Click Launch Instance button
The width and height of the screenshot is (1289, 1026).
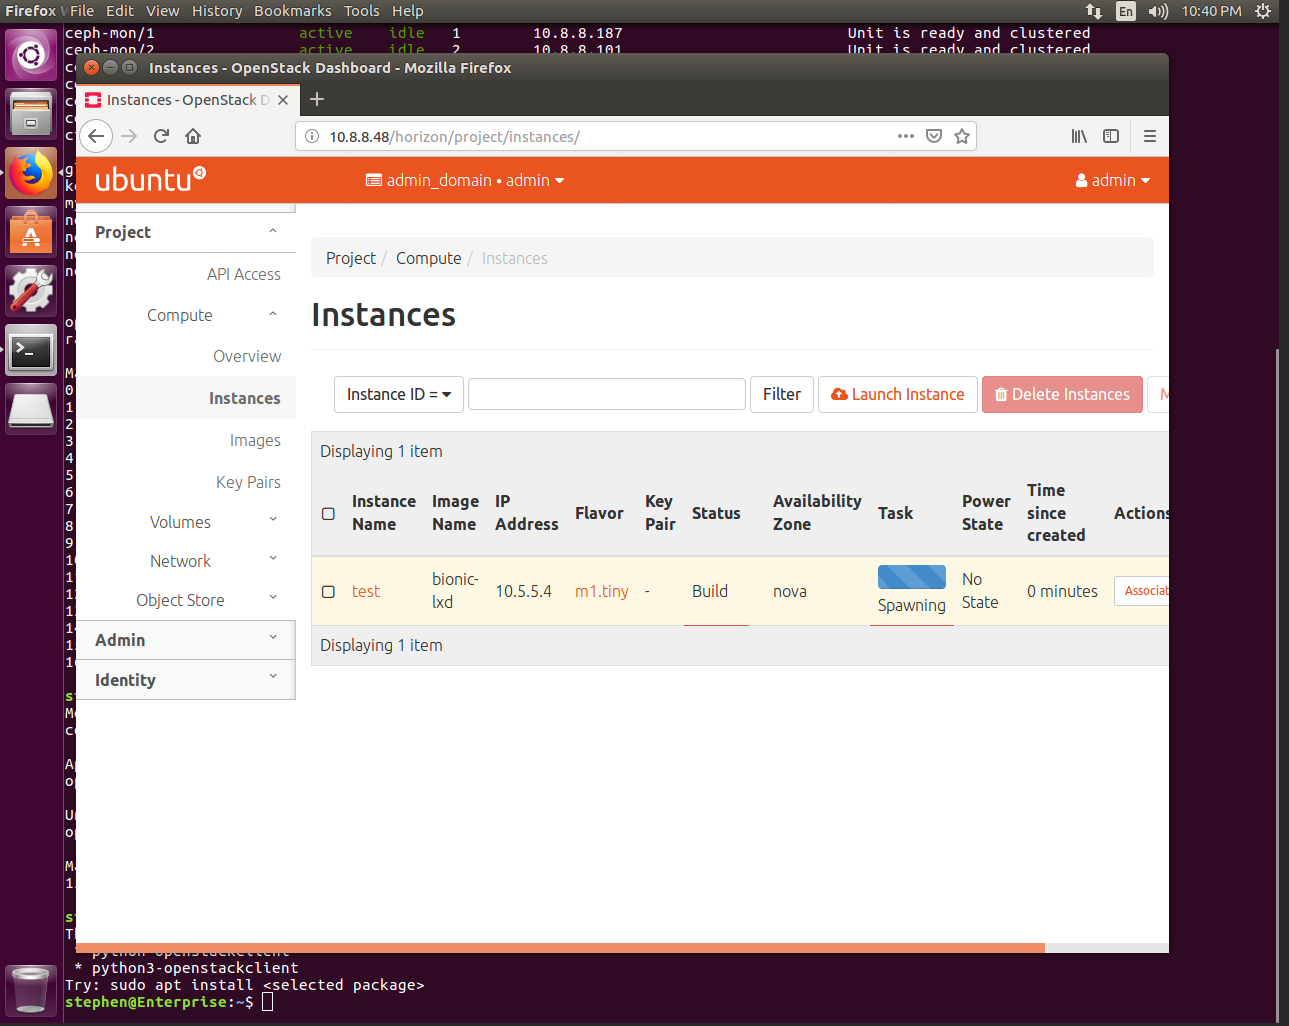click(898, 394)
